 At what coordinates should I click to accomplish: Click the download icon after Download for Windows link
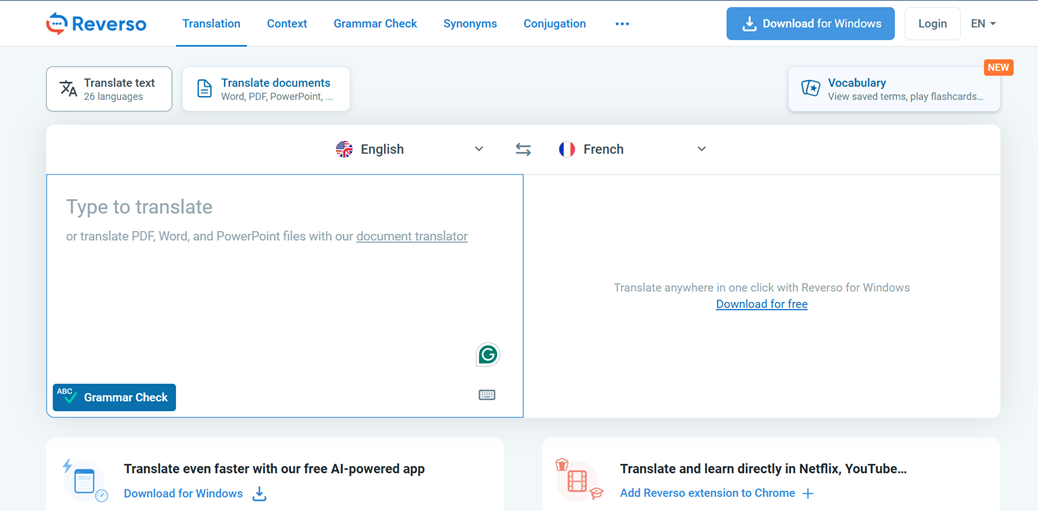(260, 494)
